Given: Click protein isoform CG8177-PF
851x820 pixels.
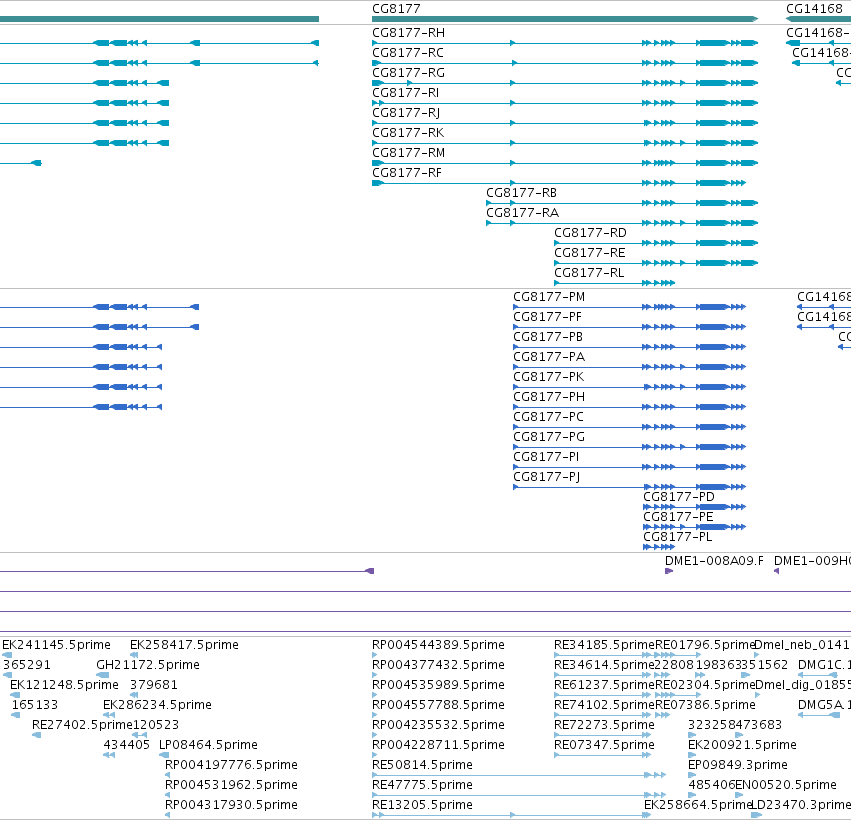Looking at the screenshot, I should (548, 317).
